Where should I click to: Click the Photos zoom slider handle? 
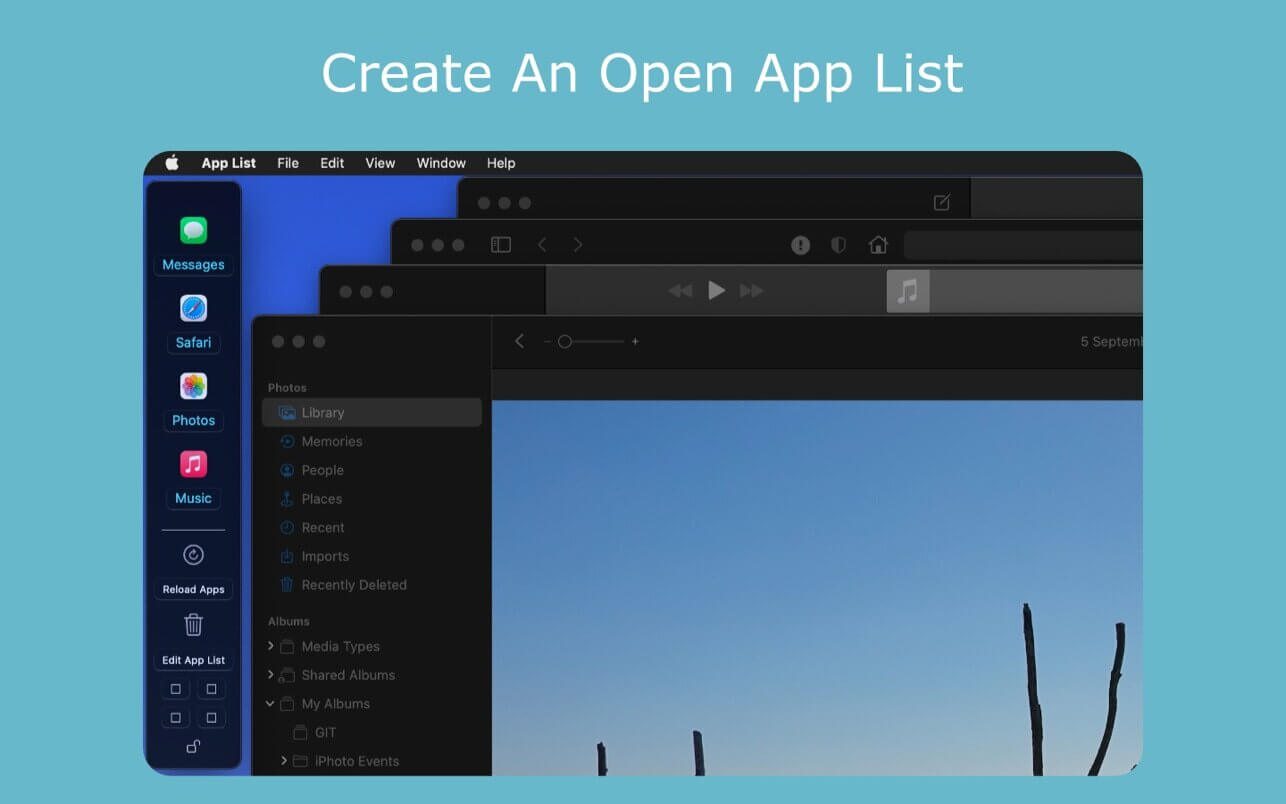565,342
